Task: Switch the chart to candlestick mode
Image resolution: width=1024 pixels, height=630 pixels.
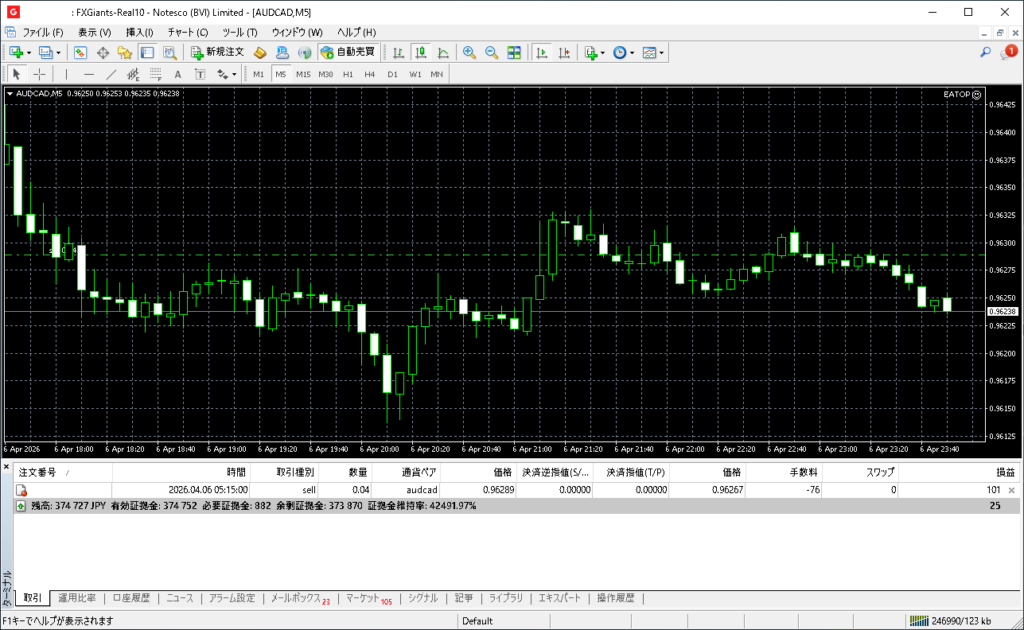Action: pos(421,52)
